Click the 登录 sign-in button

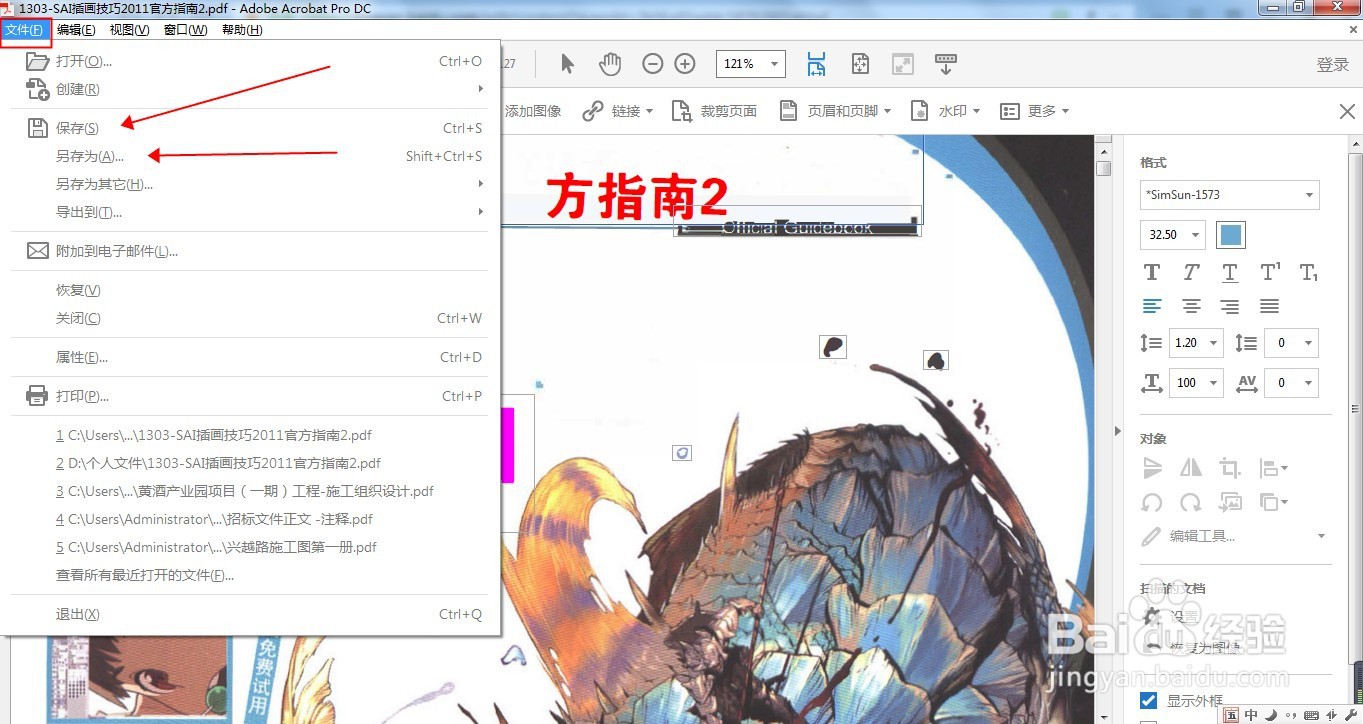click(x=1333, y=63)
